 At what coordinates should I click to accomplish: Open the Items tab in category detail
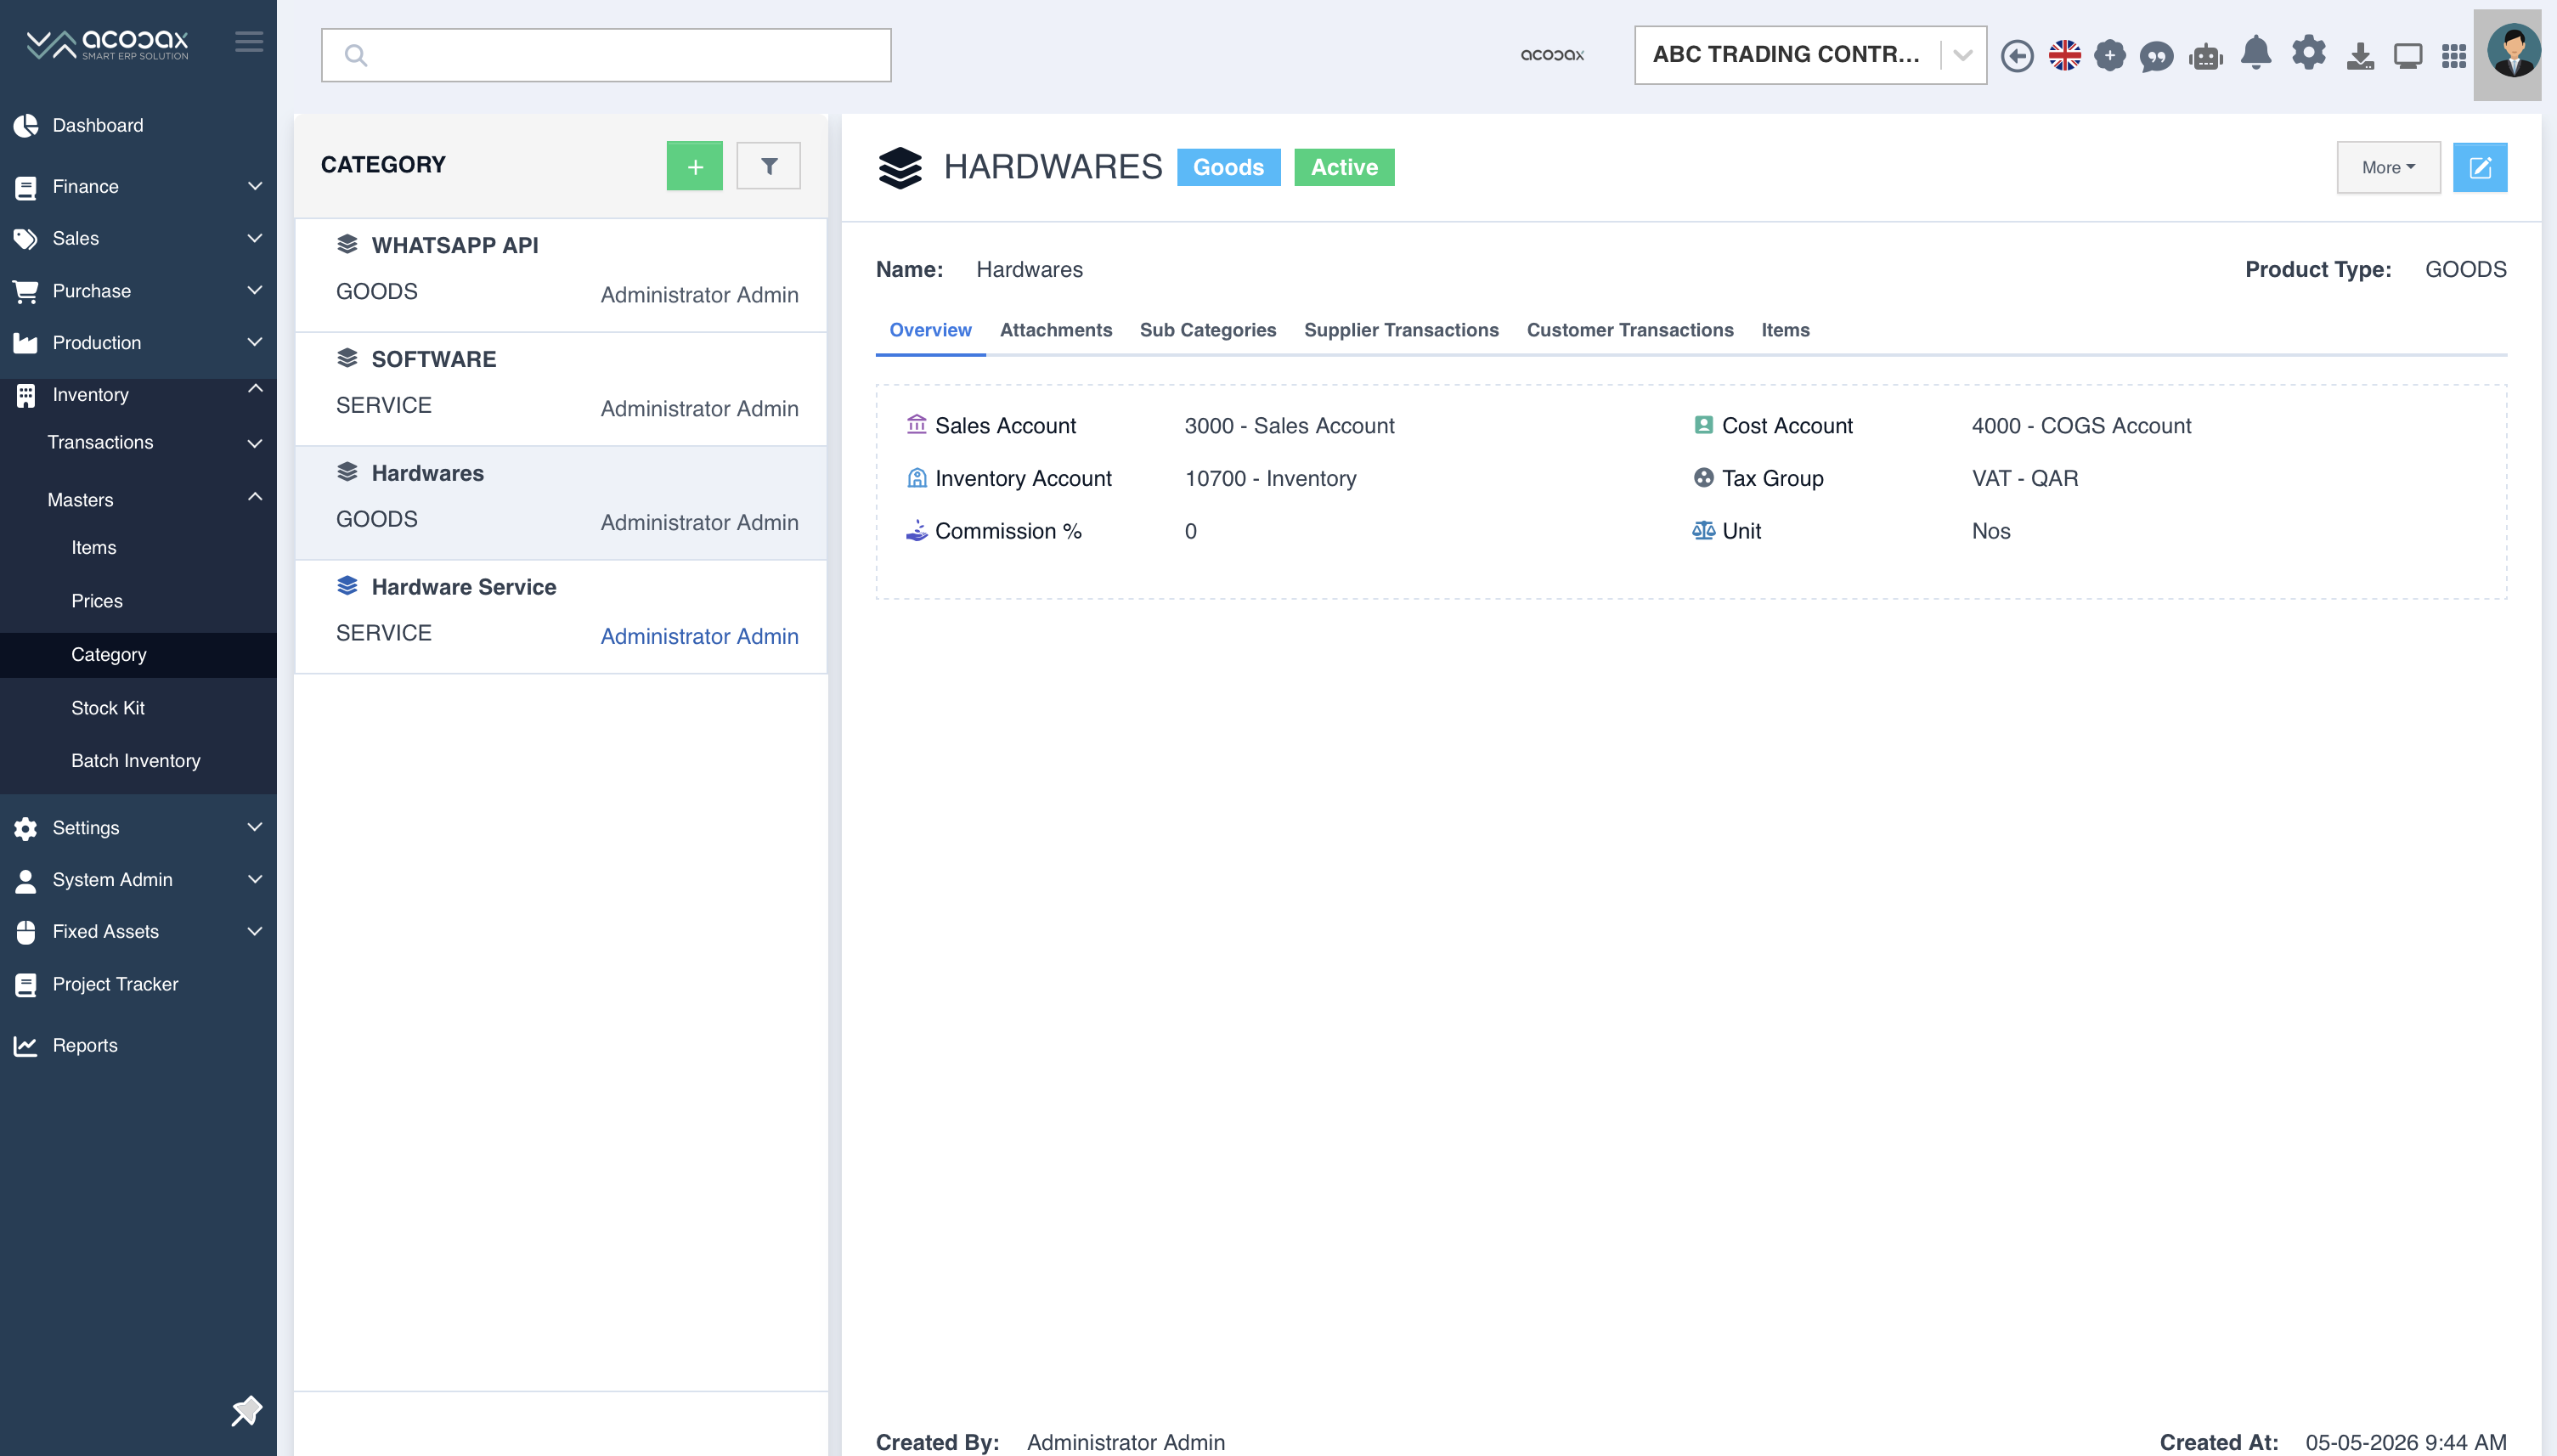(1785, 330)
